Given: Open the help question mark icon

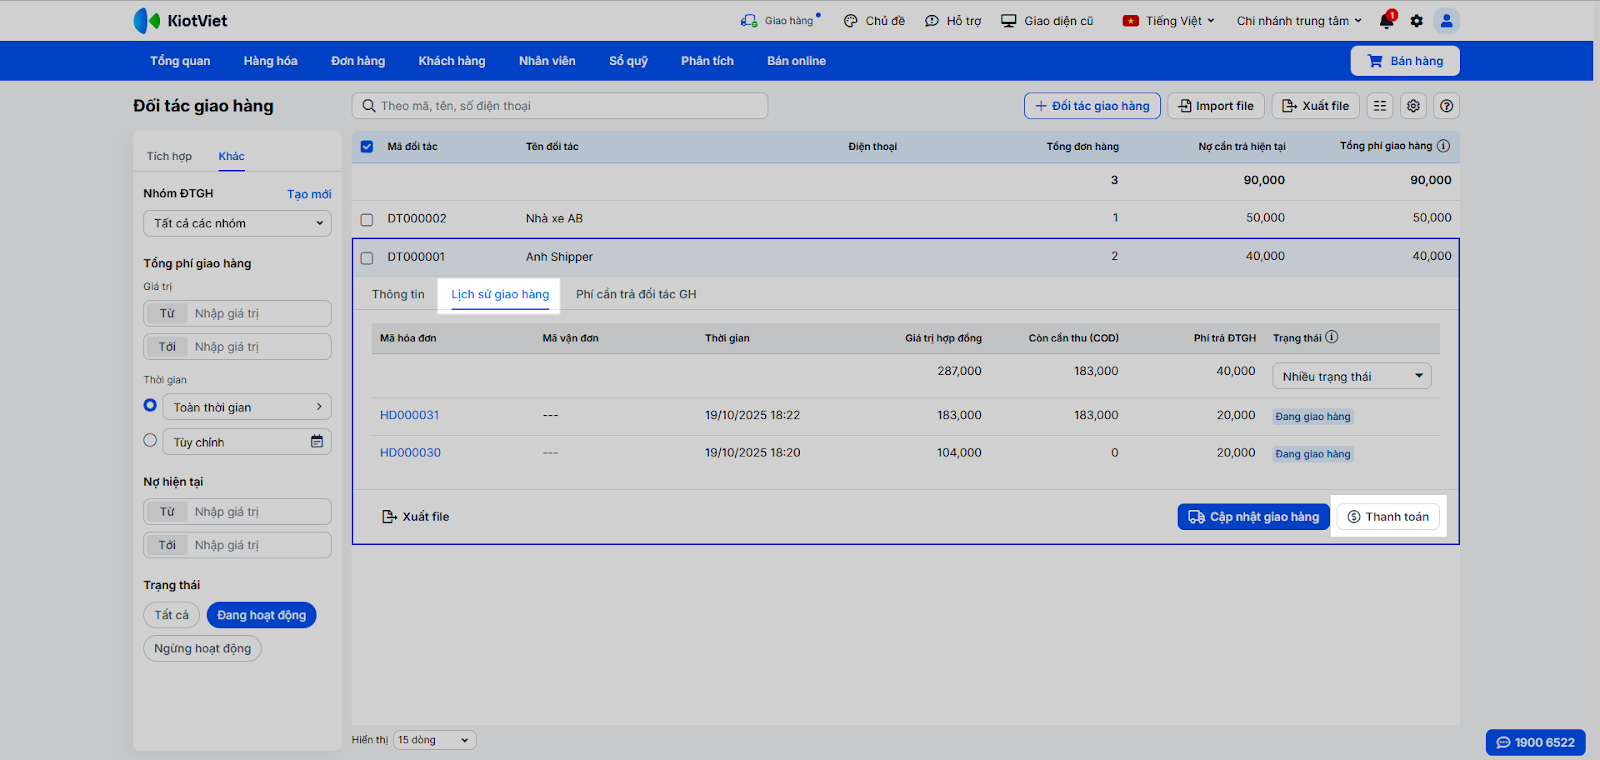Looking at the screenshot, I should coord(1446,106).
